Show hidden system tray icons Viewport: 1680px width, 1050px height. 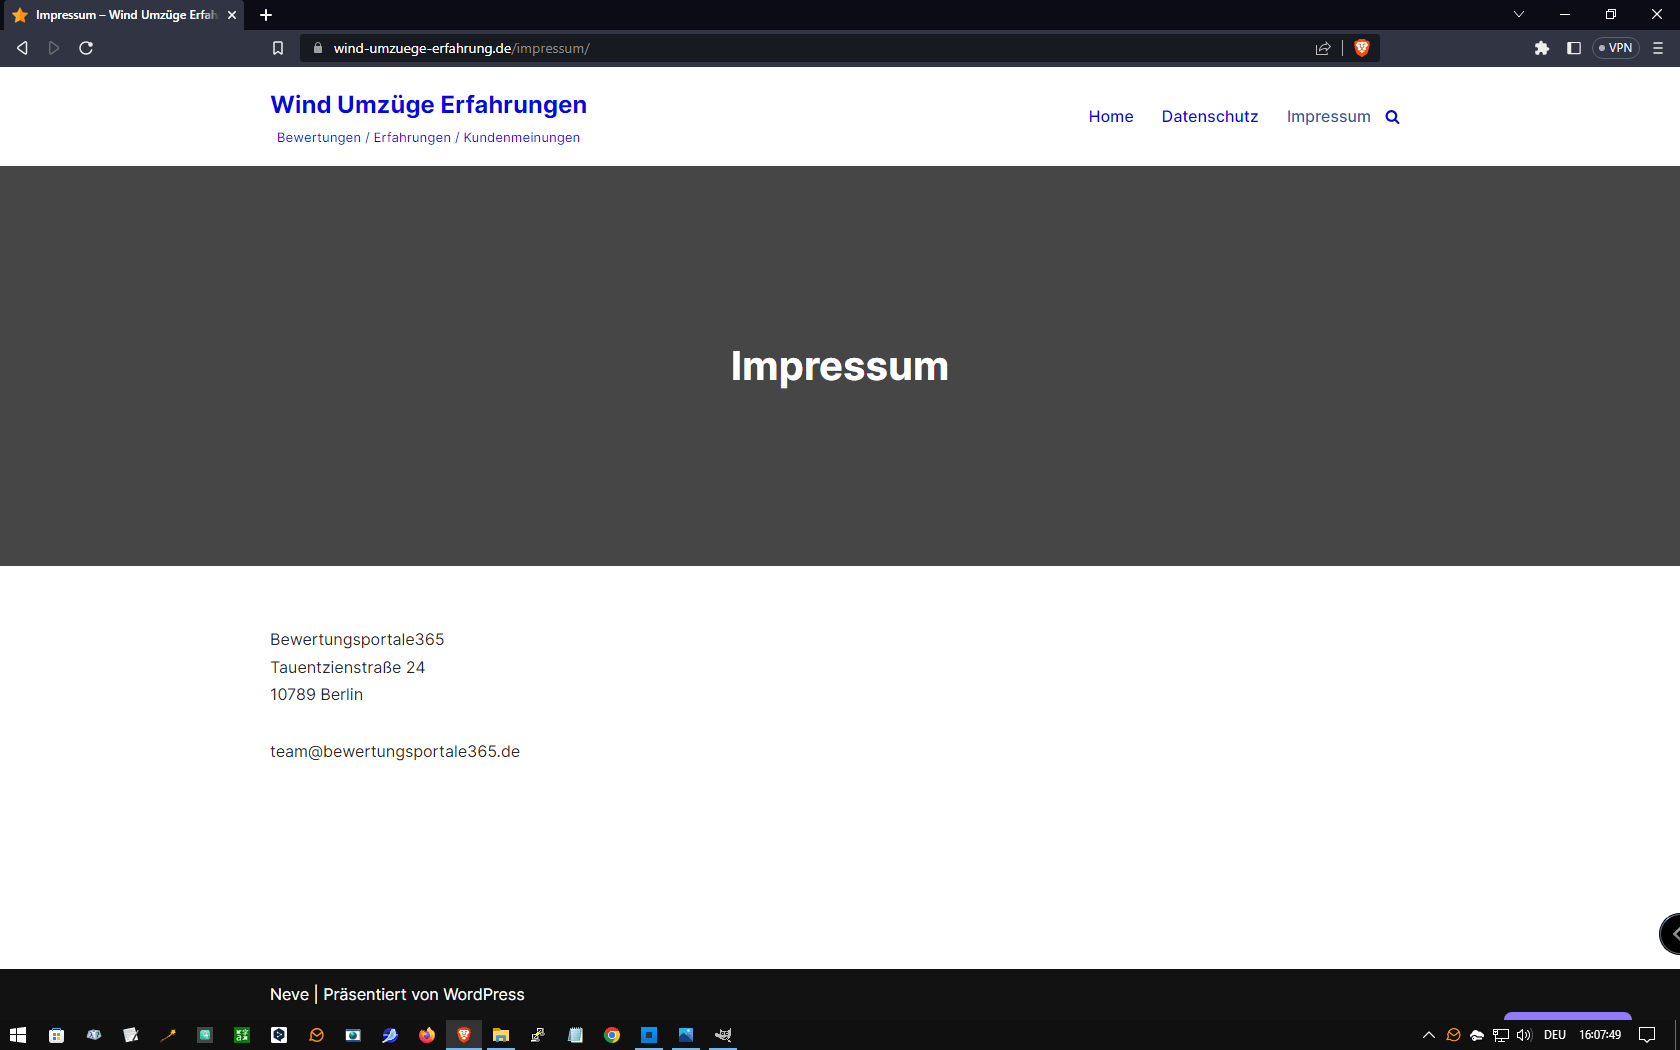(1429, 1035)
